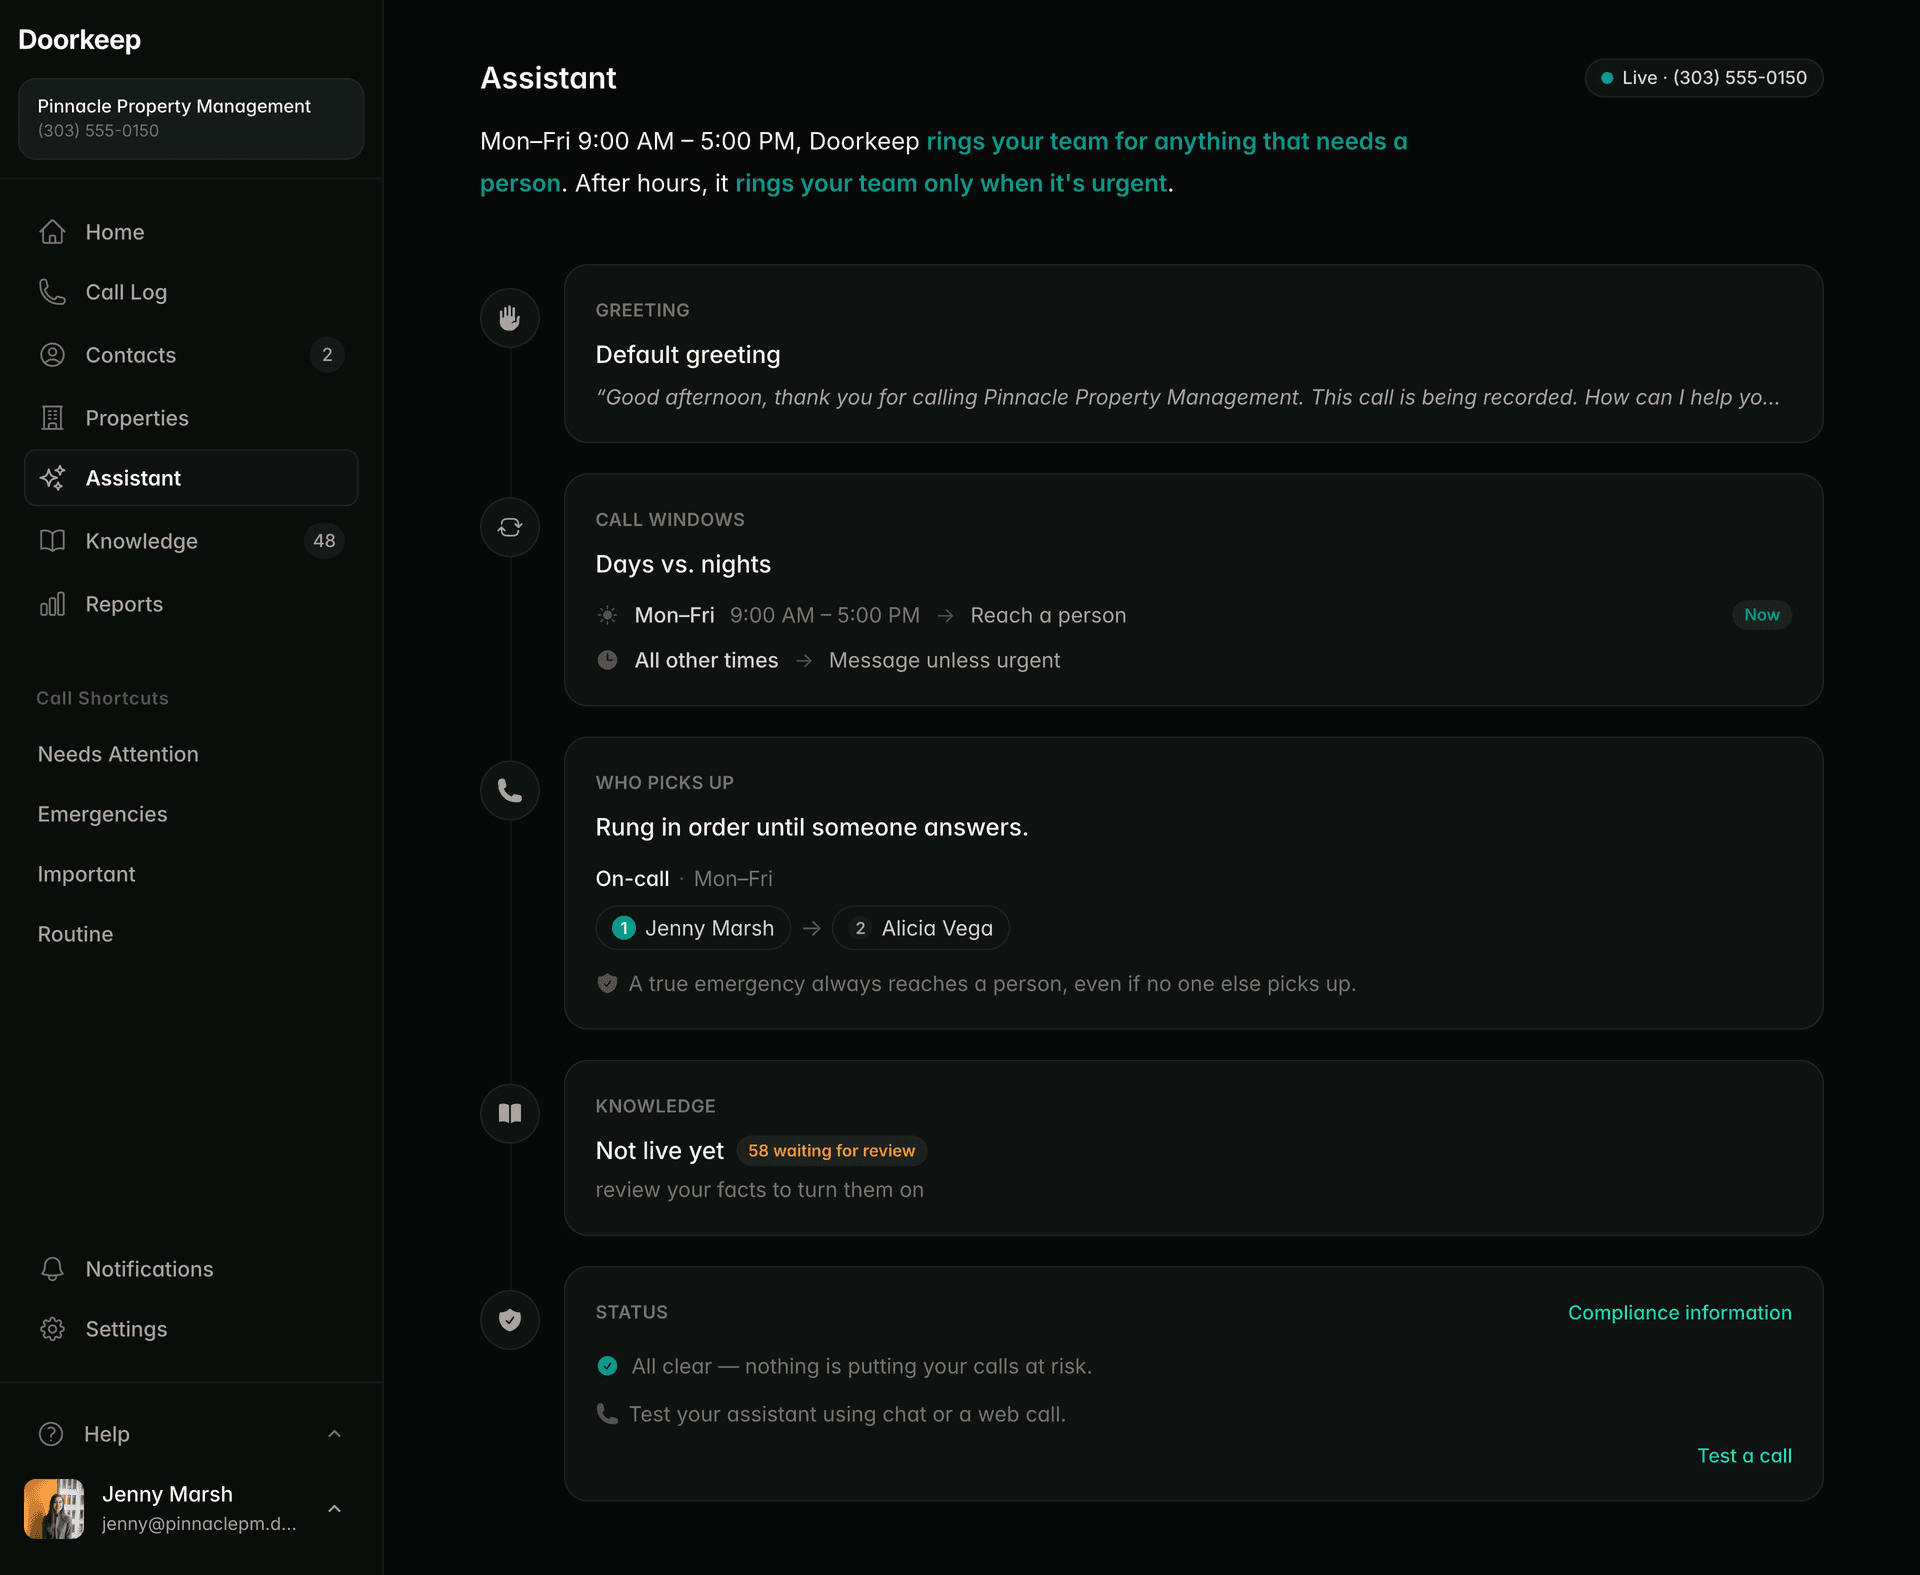Open Pinnacle Property Management workspace switcher
1920x1575 pixels.
pos(191,118)
